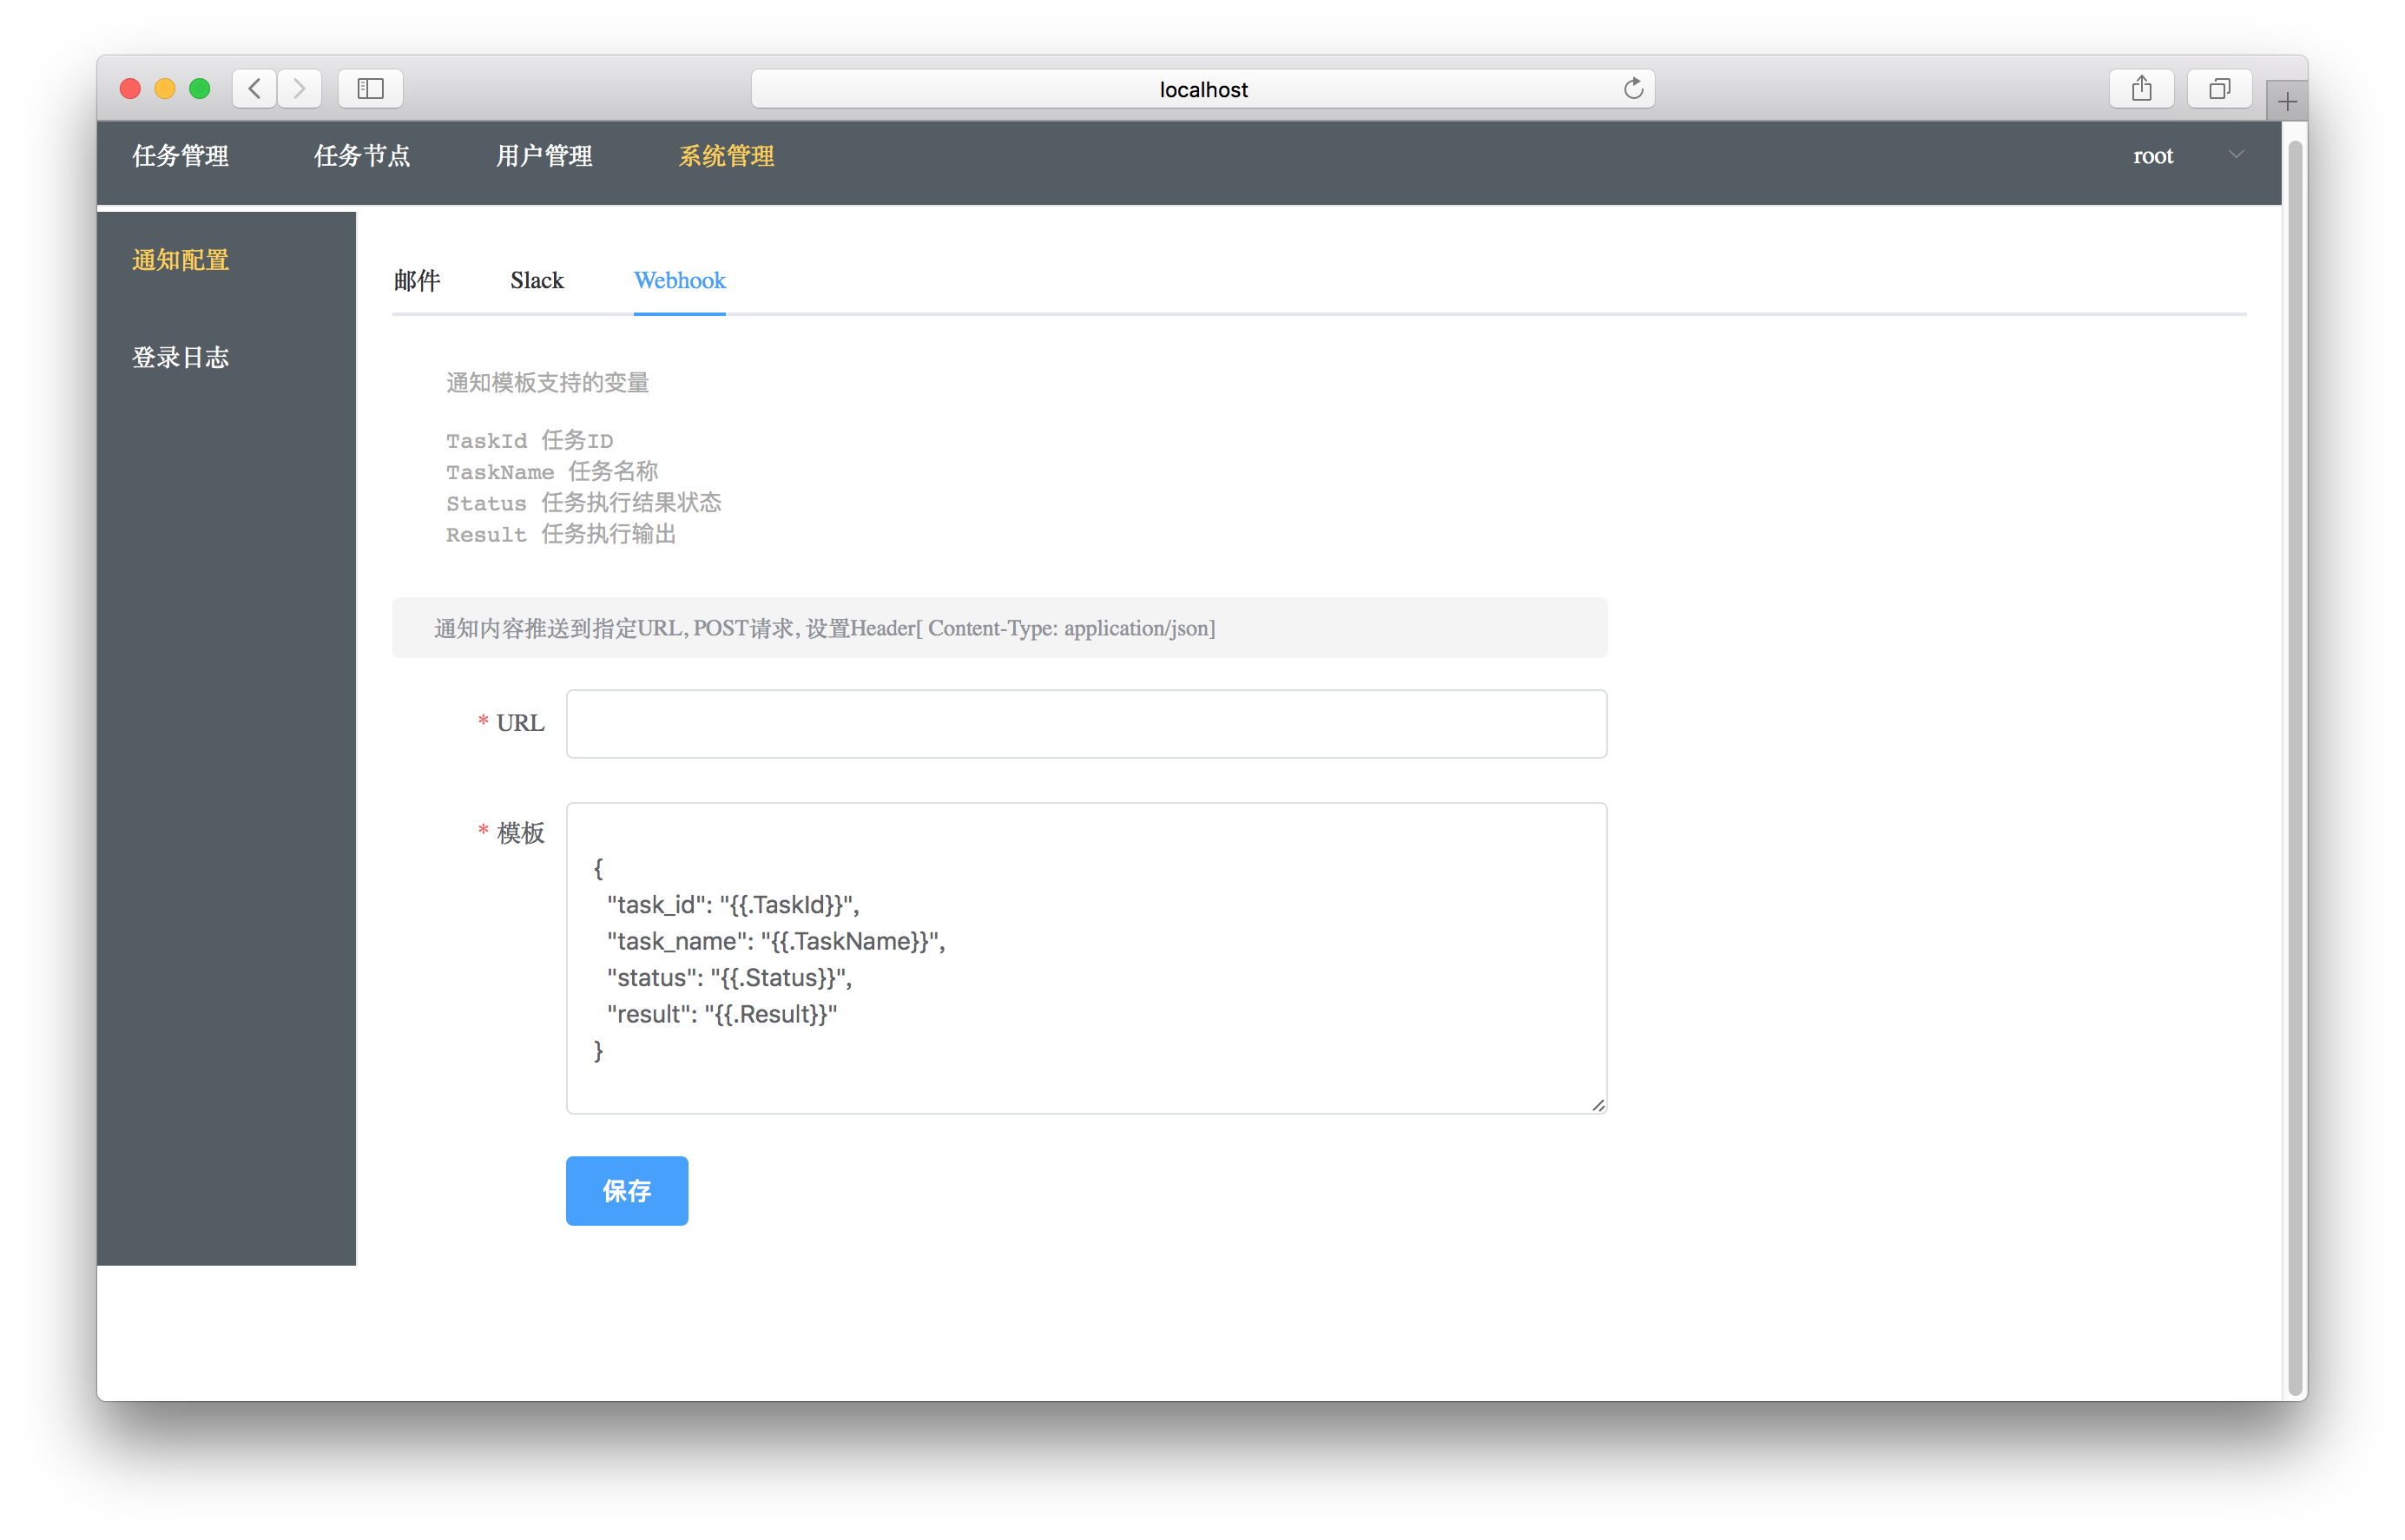Open the root account menu
Image resolution: width=2405 pixels, height=1540 pixels.
point(2152,156)
